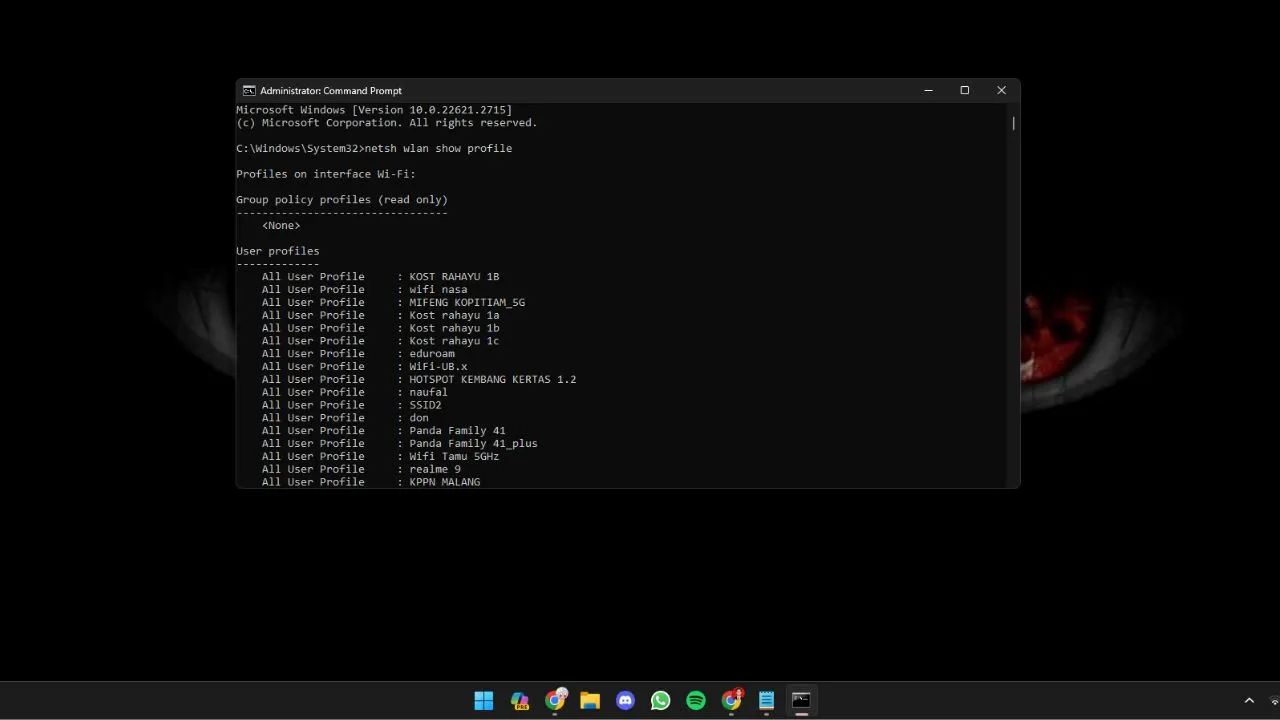Launch Copilot from the taskbar
The height and width of the screenshot is (720, 1280).
[x=519, y=700]
